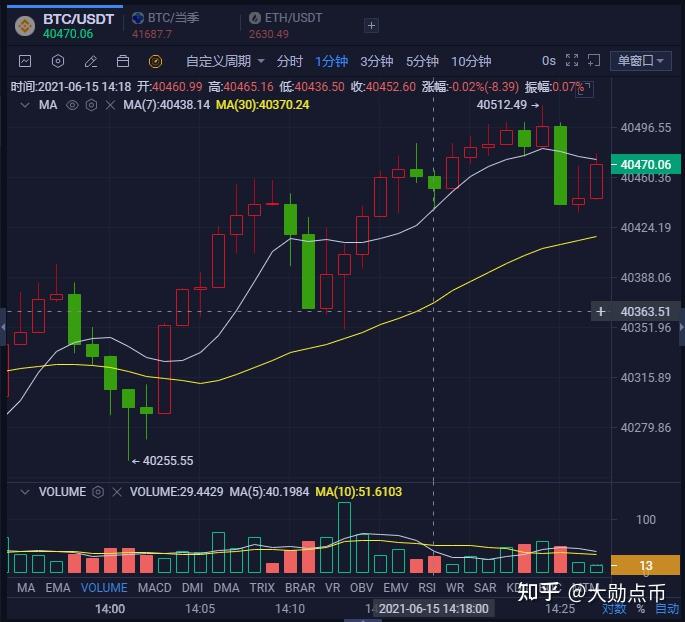Open the custom period dropdown 自定义周期
685x622 pixels.
pyautogui.click(x=225, y=61)
